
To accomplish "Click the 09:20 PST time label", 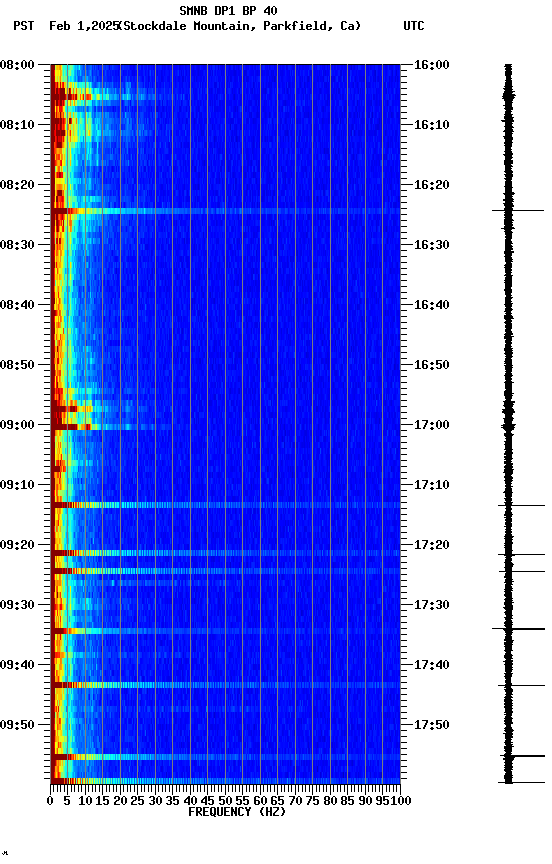I will click(17, 546).
